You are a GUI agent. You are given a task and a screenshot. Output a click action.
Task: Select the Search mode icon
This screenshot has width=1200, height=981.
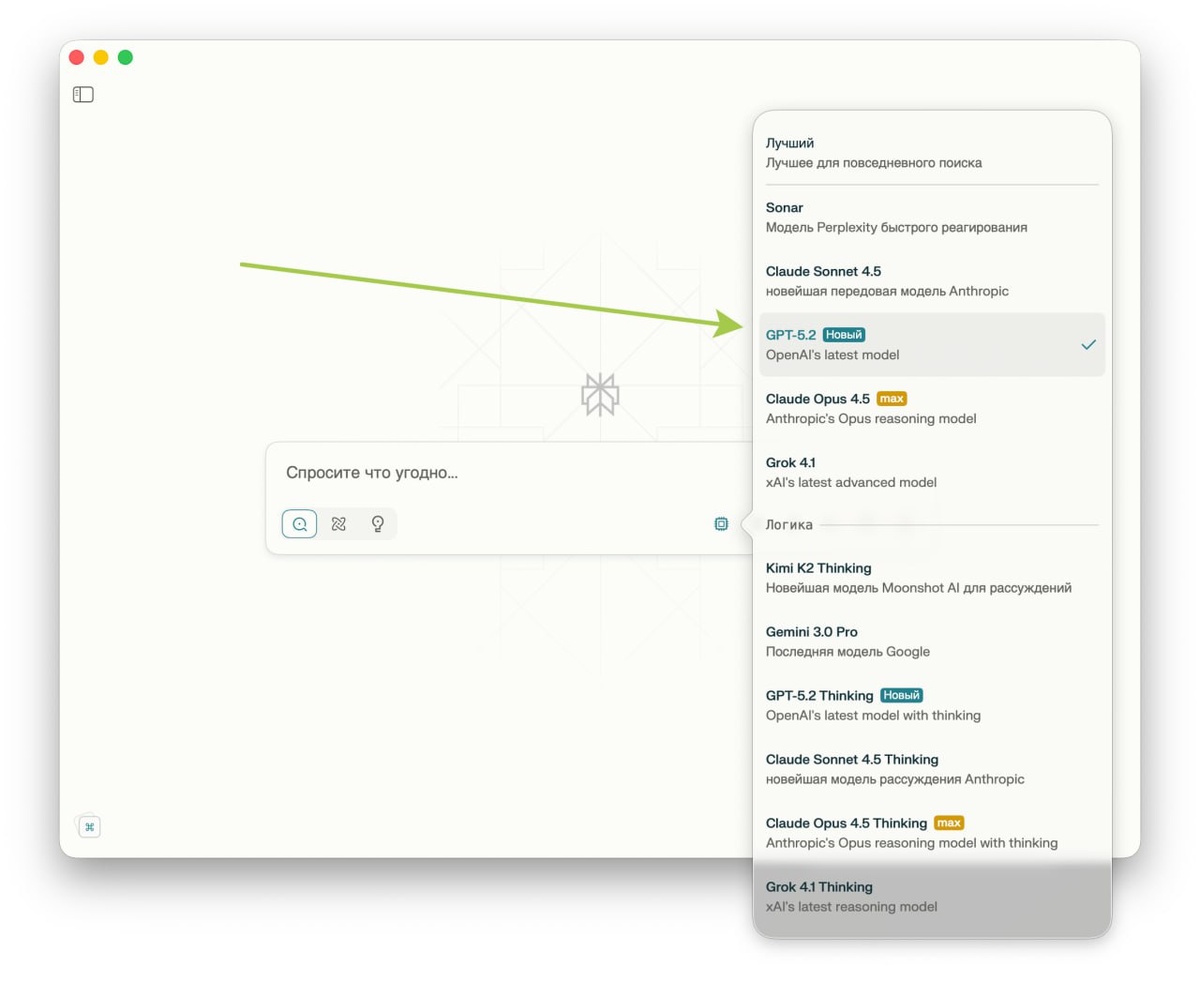point(299,523)
